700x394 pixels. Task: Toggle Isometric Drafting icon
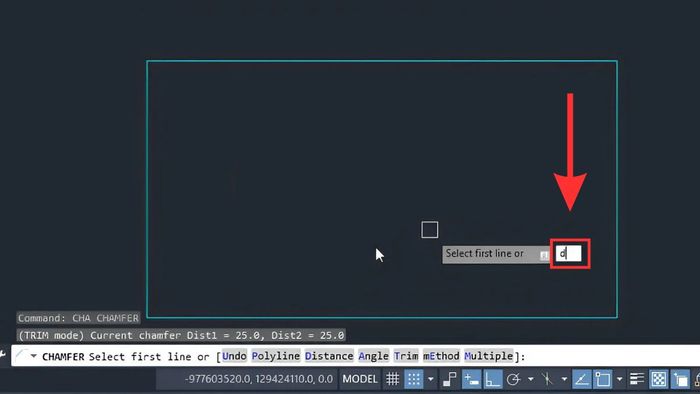tap(547, 379)
